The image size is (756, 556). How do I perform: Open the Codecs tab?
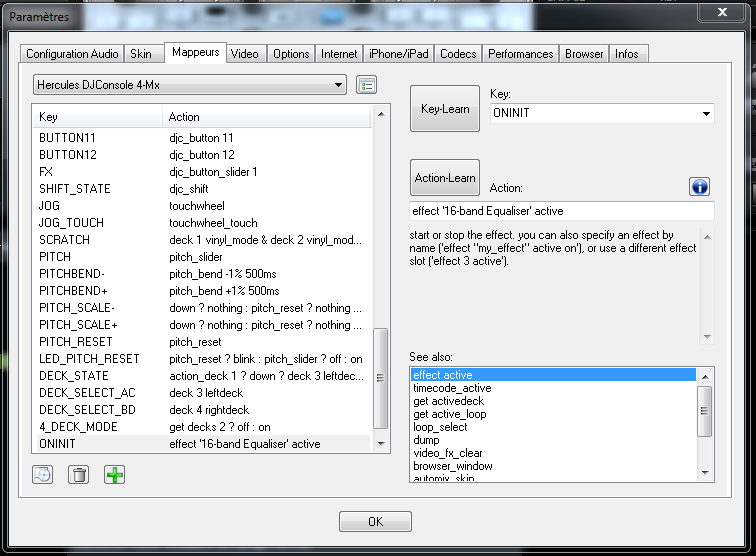pos(458,54)
